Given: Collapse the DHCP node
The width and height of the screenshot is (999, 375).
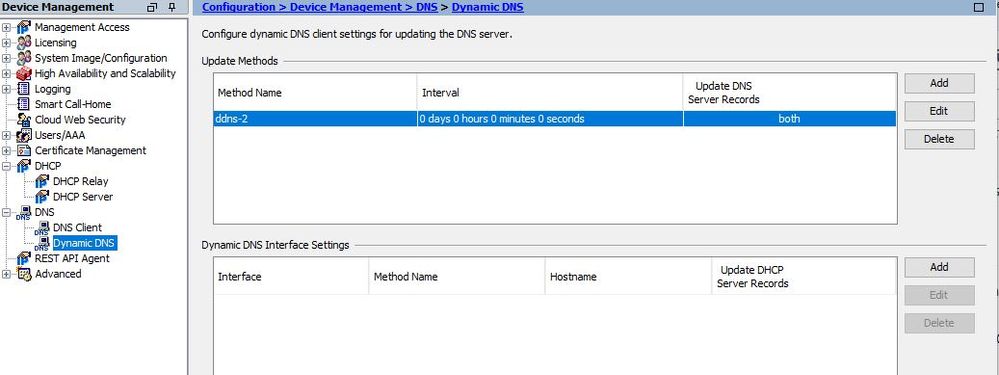Looking at the screenshot, I should pyautogui.click(x=6, y=166).
